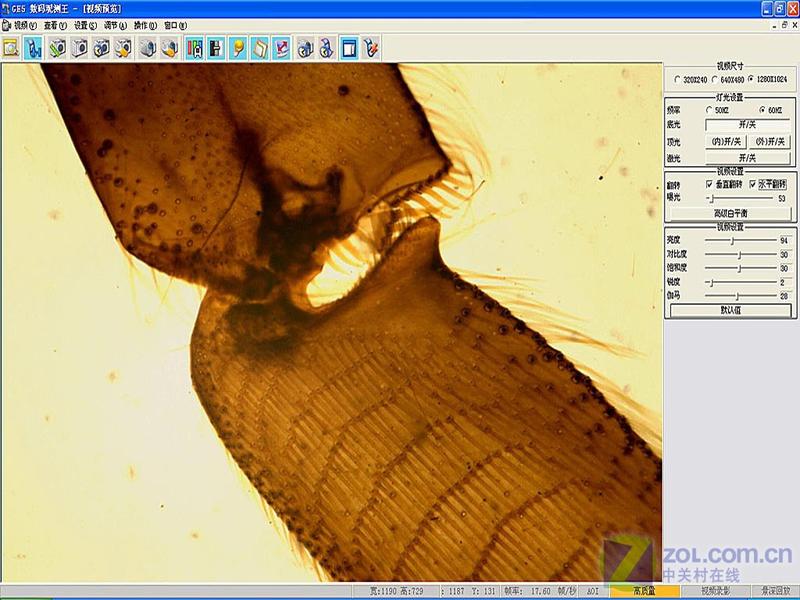The image size is (800, 600).
Task: Click the 高级白平衡 white balance button
Action: coord(730,213)
